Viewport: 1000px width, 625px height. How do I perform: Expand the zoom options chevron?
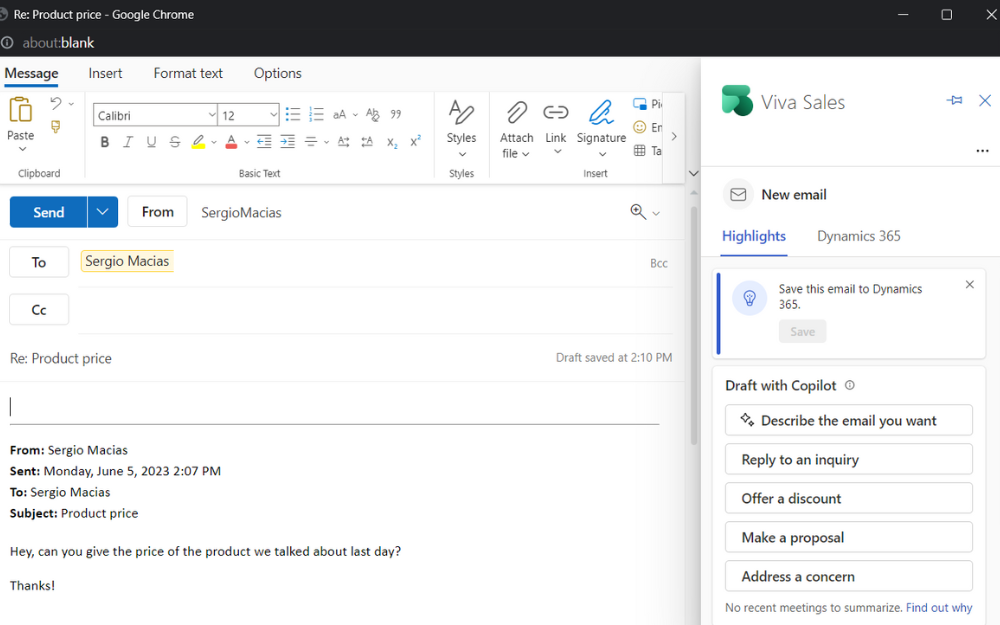click(656, 214)
